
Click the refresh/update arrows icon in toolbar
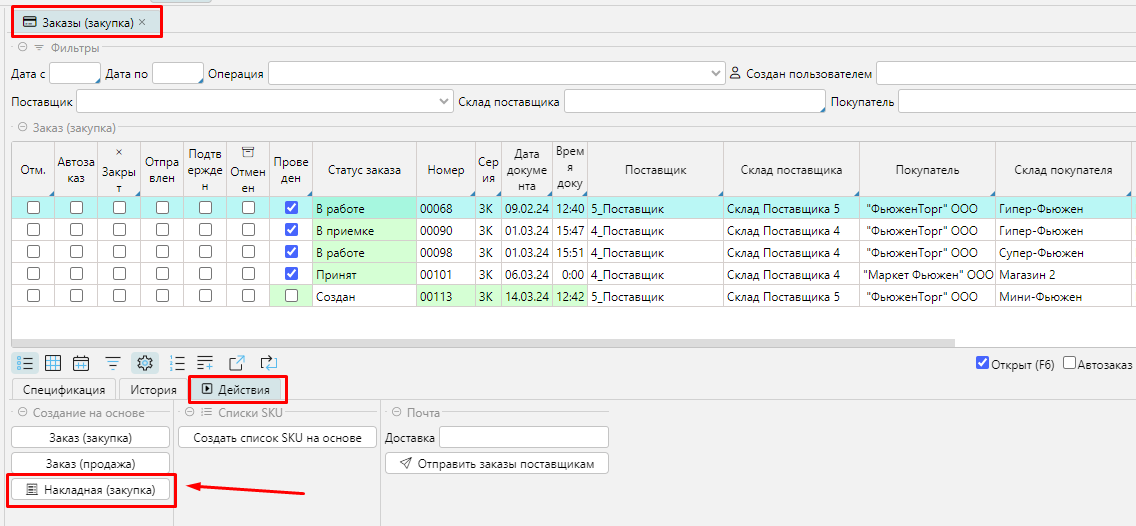268,363
